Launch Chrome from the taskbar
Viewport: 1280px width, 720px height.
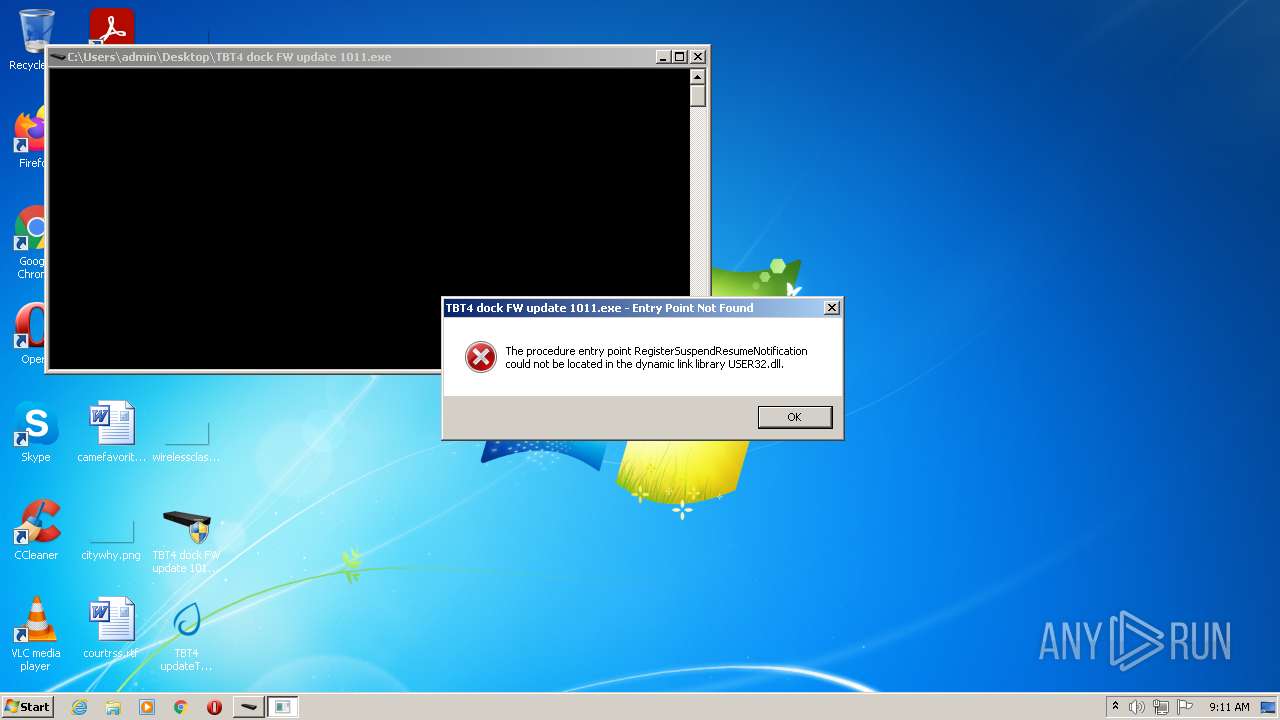click(181, 707)
